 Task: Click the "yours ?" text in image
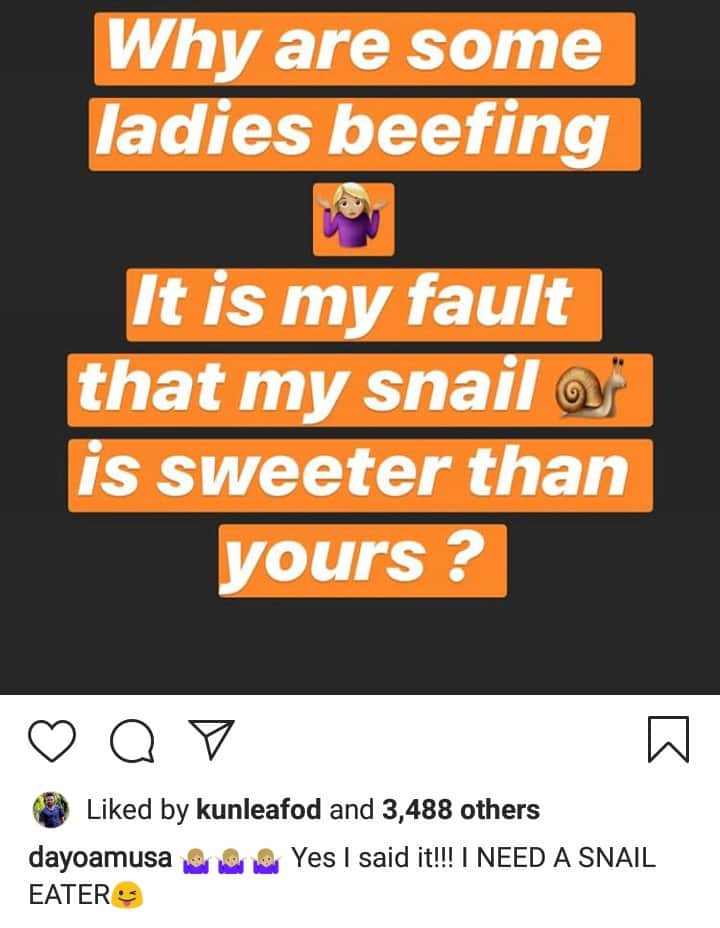362,559
